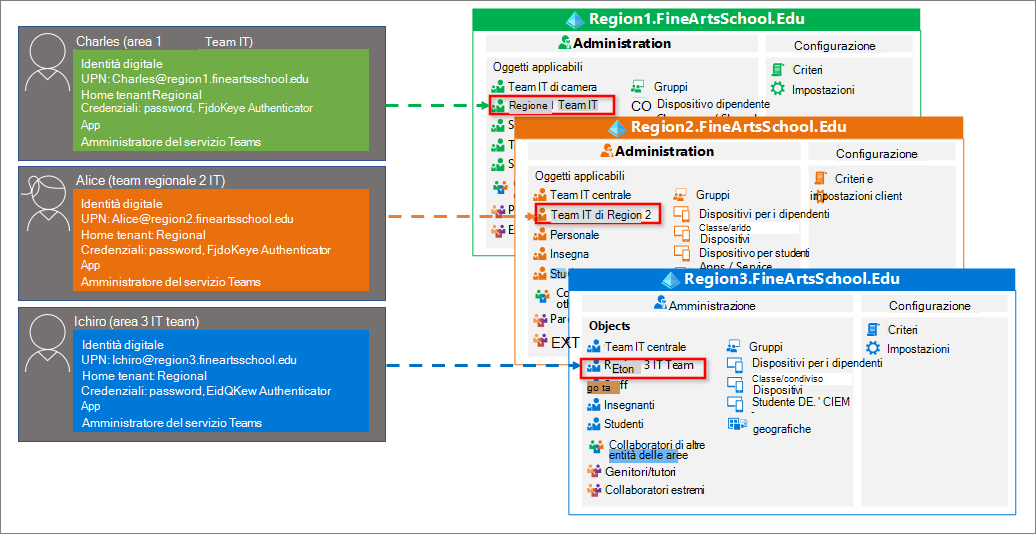
Task: Click the Objects heading in Region3
Action: 609,326
